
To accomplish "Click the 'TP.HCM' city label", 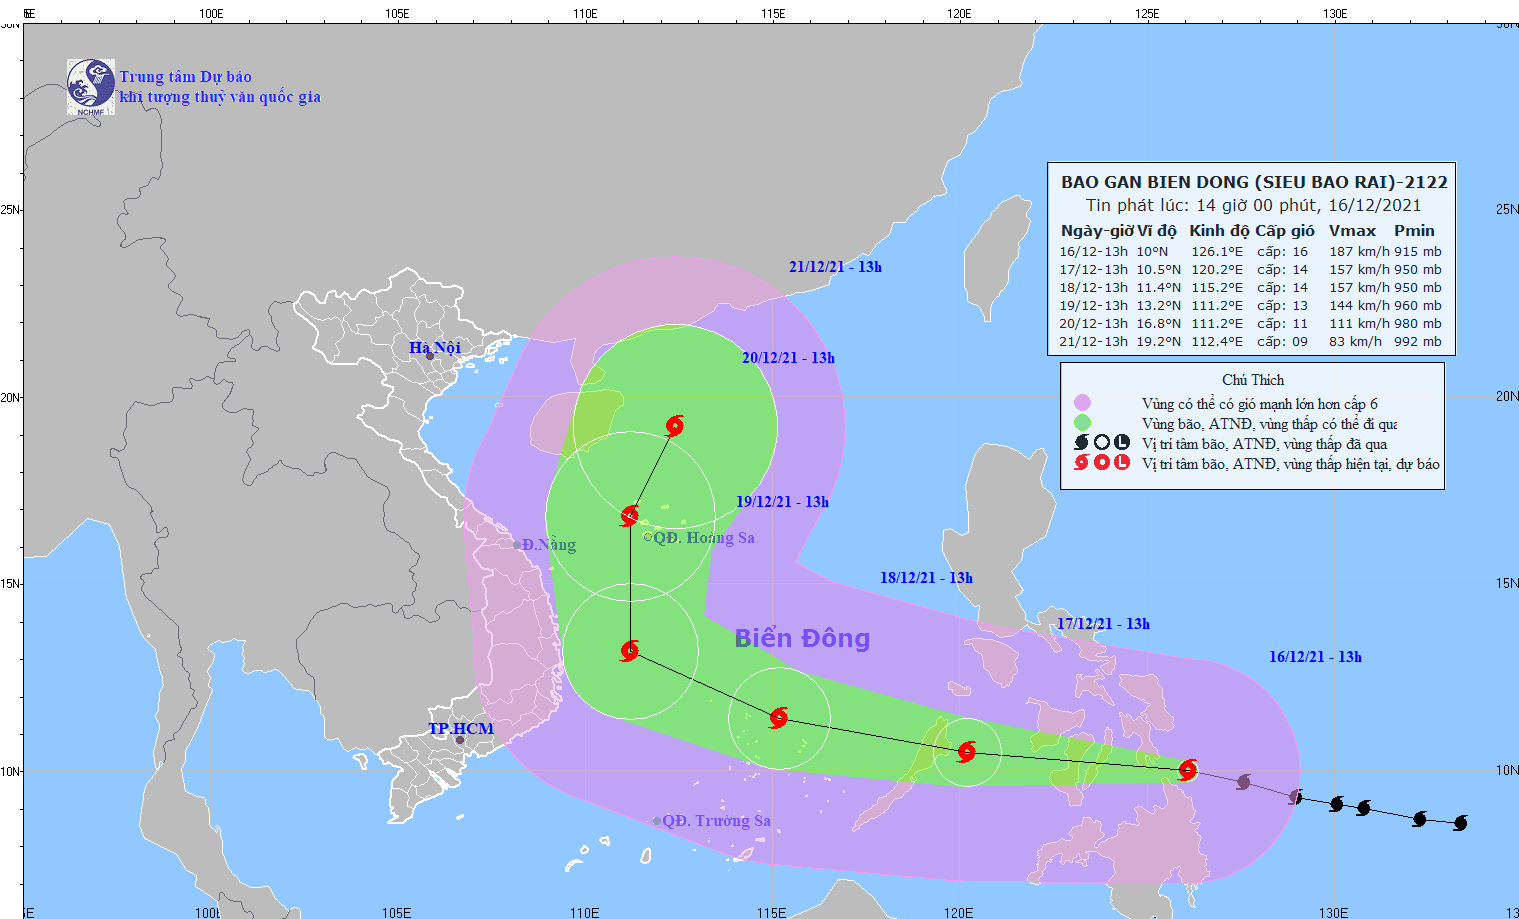I will click(x=461, y=729).
